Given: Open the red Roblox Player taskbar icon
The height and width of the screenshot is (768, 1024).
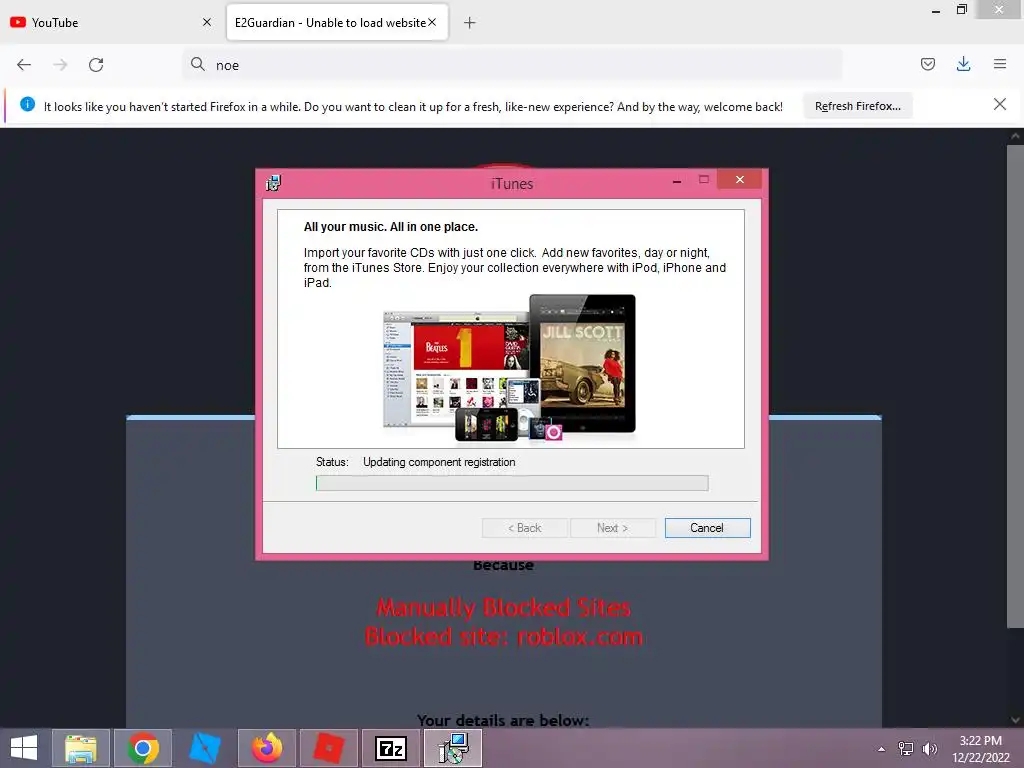Looking at the screenshot, I should click(x=329, y=748).
